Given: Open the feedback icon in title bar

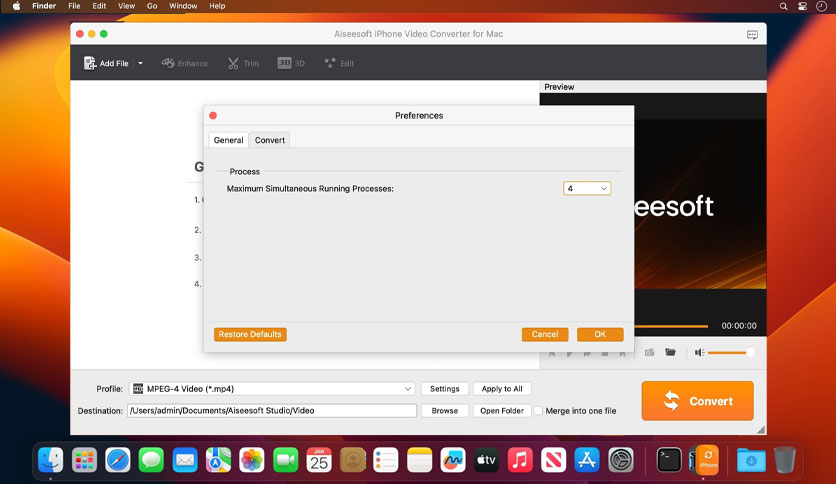Looking at the screenshot, I should 752,35.
